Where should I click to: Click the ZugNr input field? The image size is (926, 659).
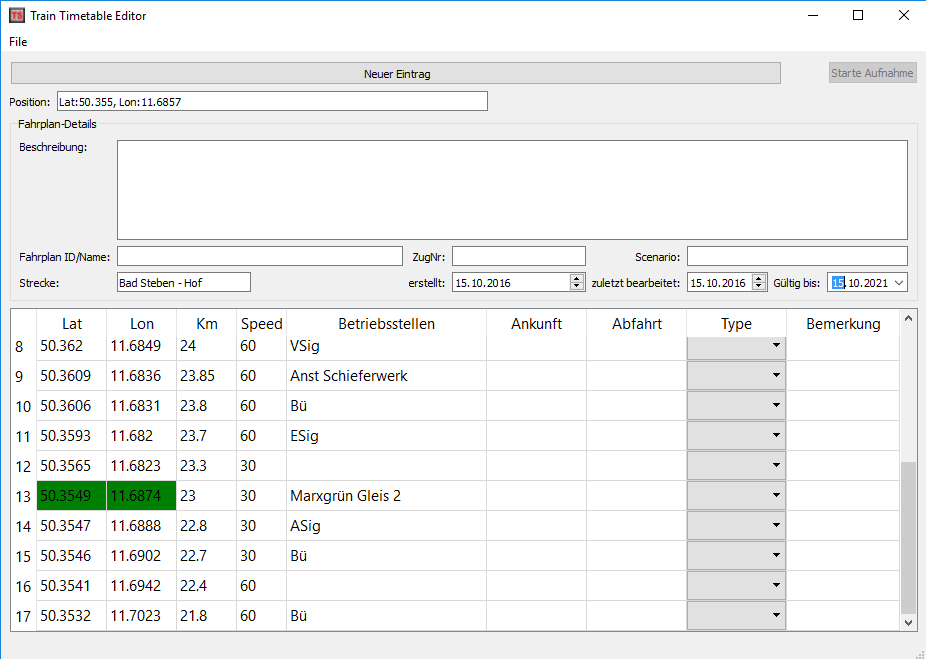point(518,256)
